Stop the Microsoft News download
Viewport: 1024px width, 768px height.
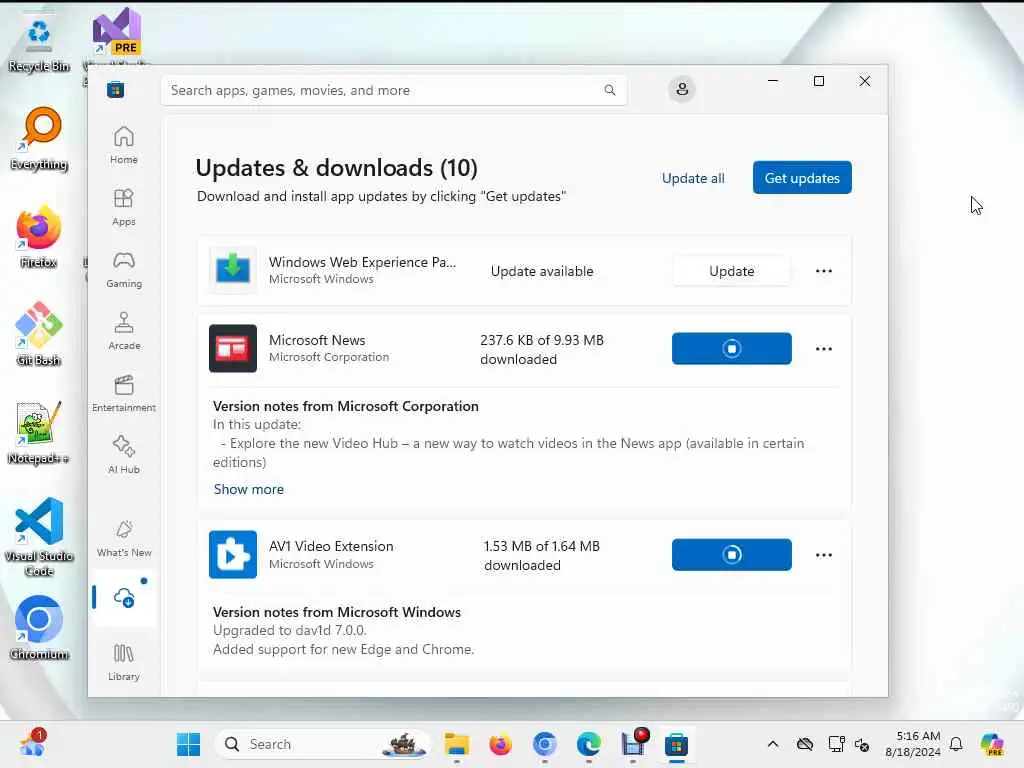731,349
